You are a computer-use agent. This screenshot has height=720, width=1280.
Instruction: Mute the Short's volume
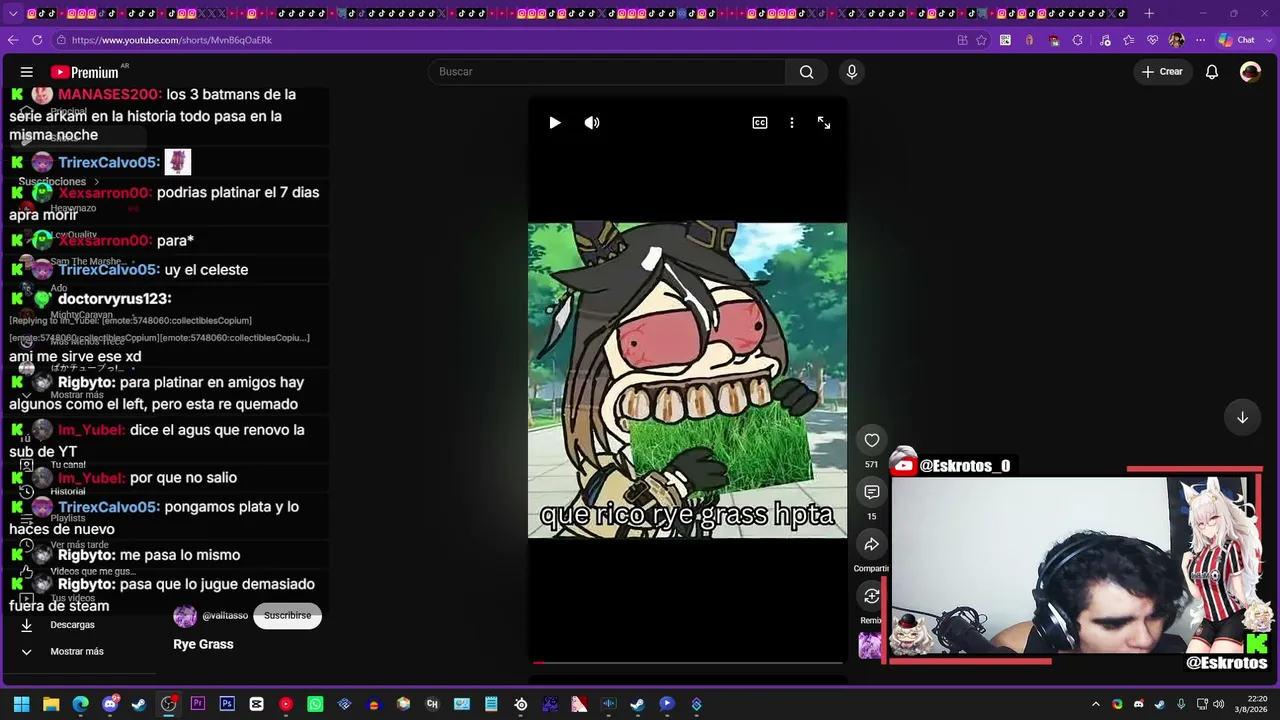click(x=592, y=122)
